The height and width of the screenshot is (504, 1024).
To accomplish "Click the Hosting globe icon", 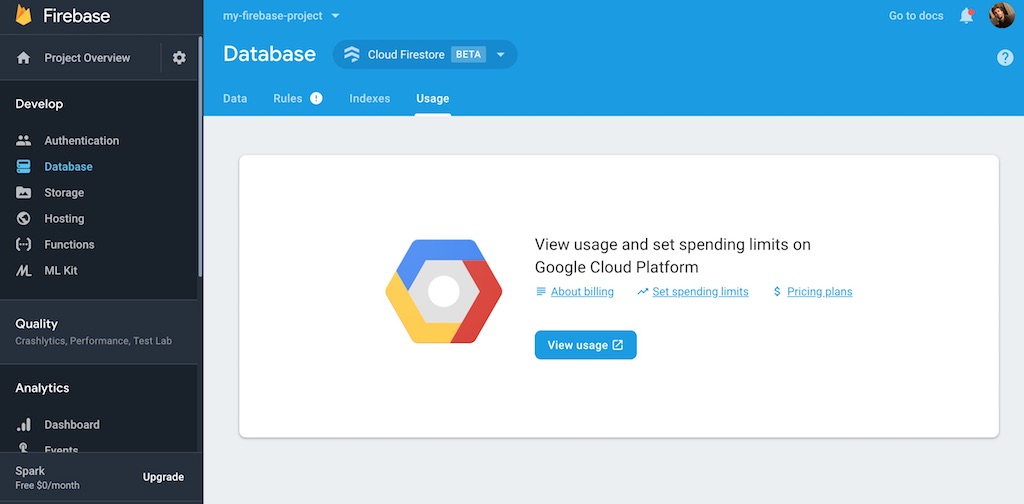I will click(x=24, y=219).
